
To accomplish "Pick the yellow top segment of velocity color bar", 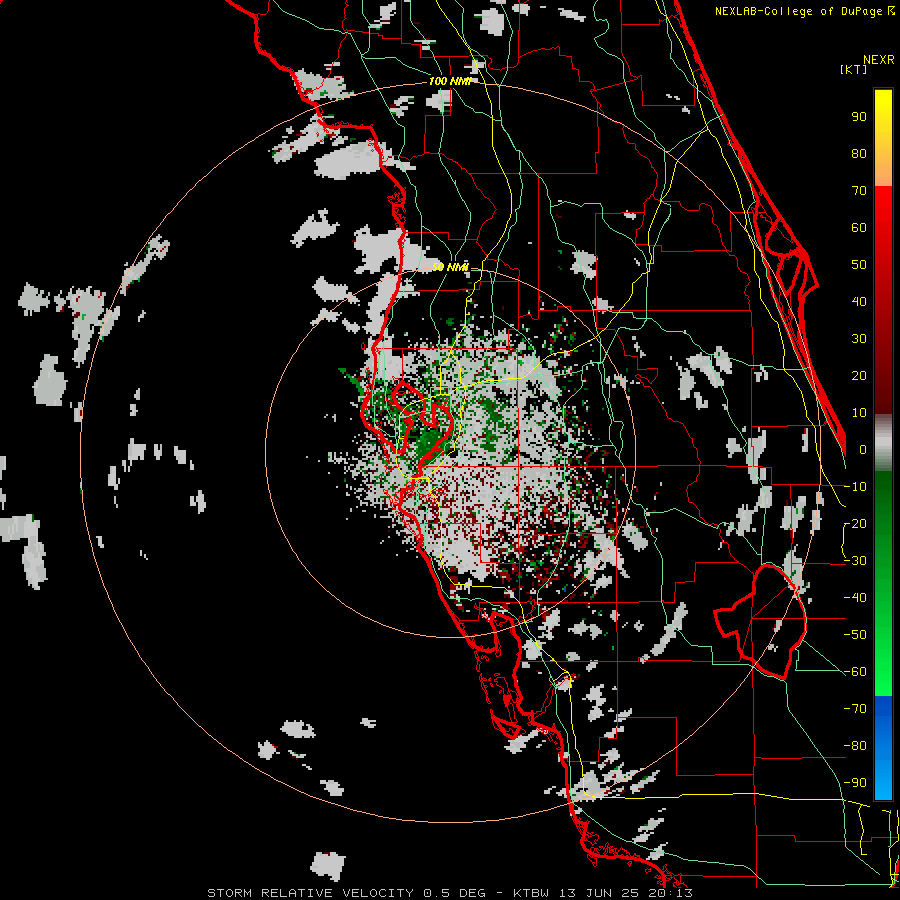I will click(883, 138).
